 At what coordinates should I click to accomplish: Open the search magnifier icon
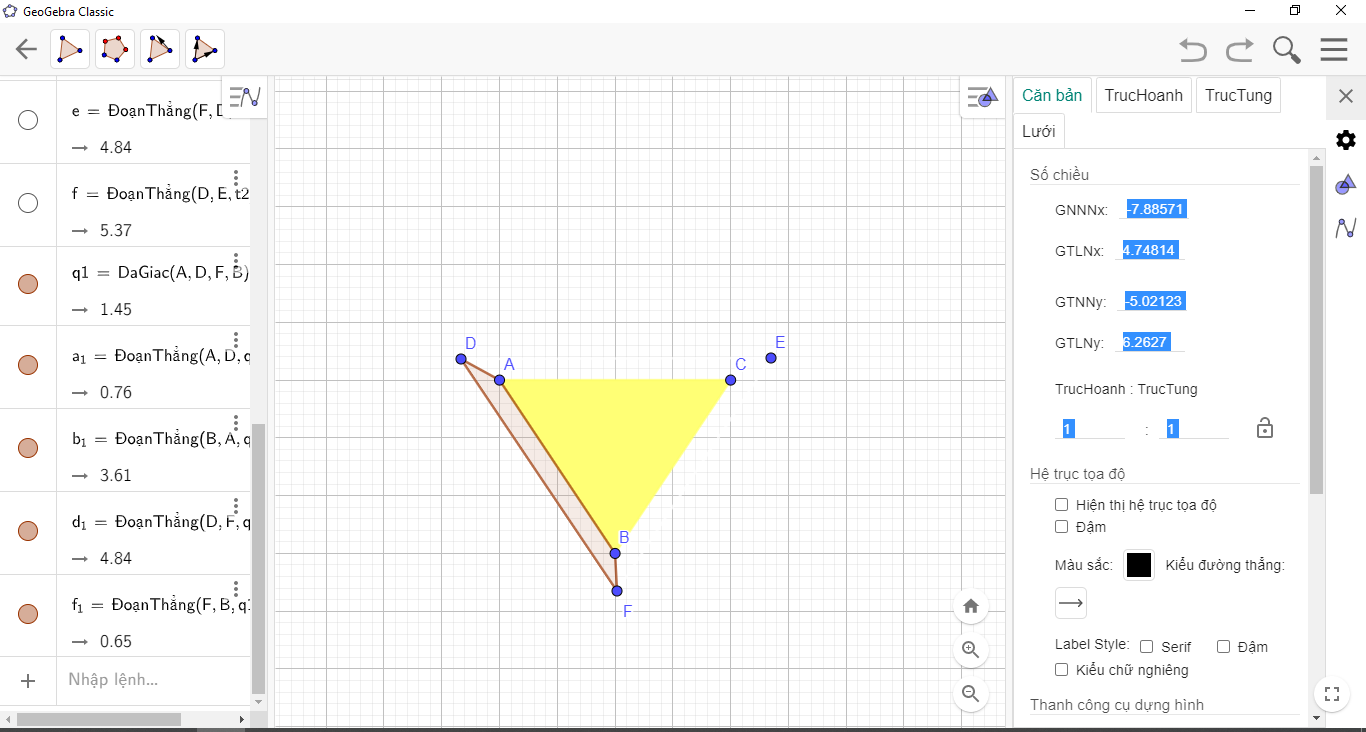click(x=1286, y=49)
